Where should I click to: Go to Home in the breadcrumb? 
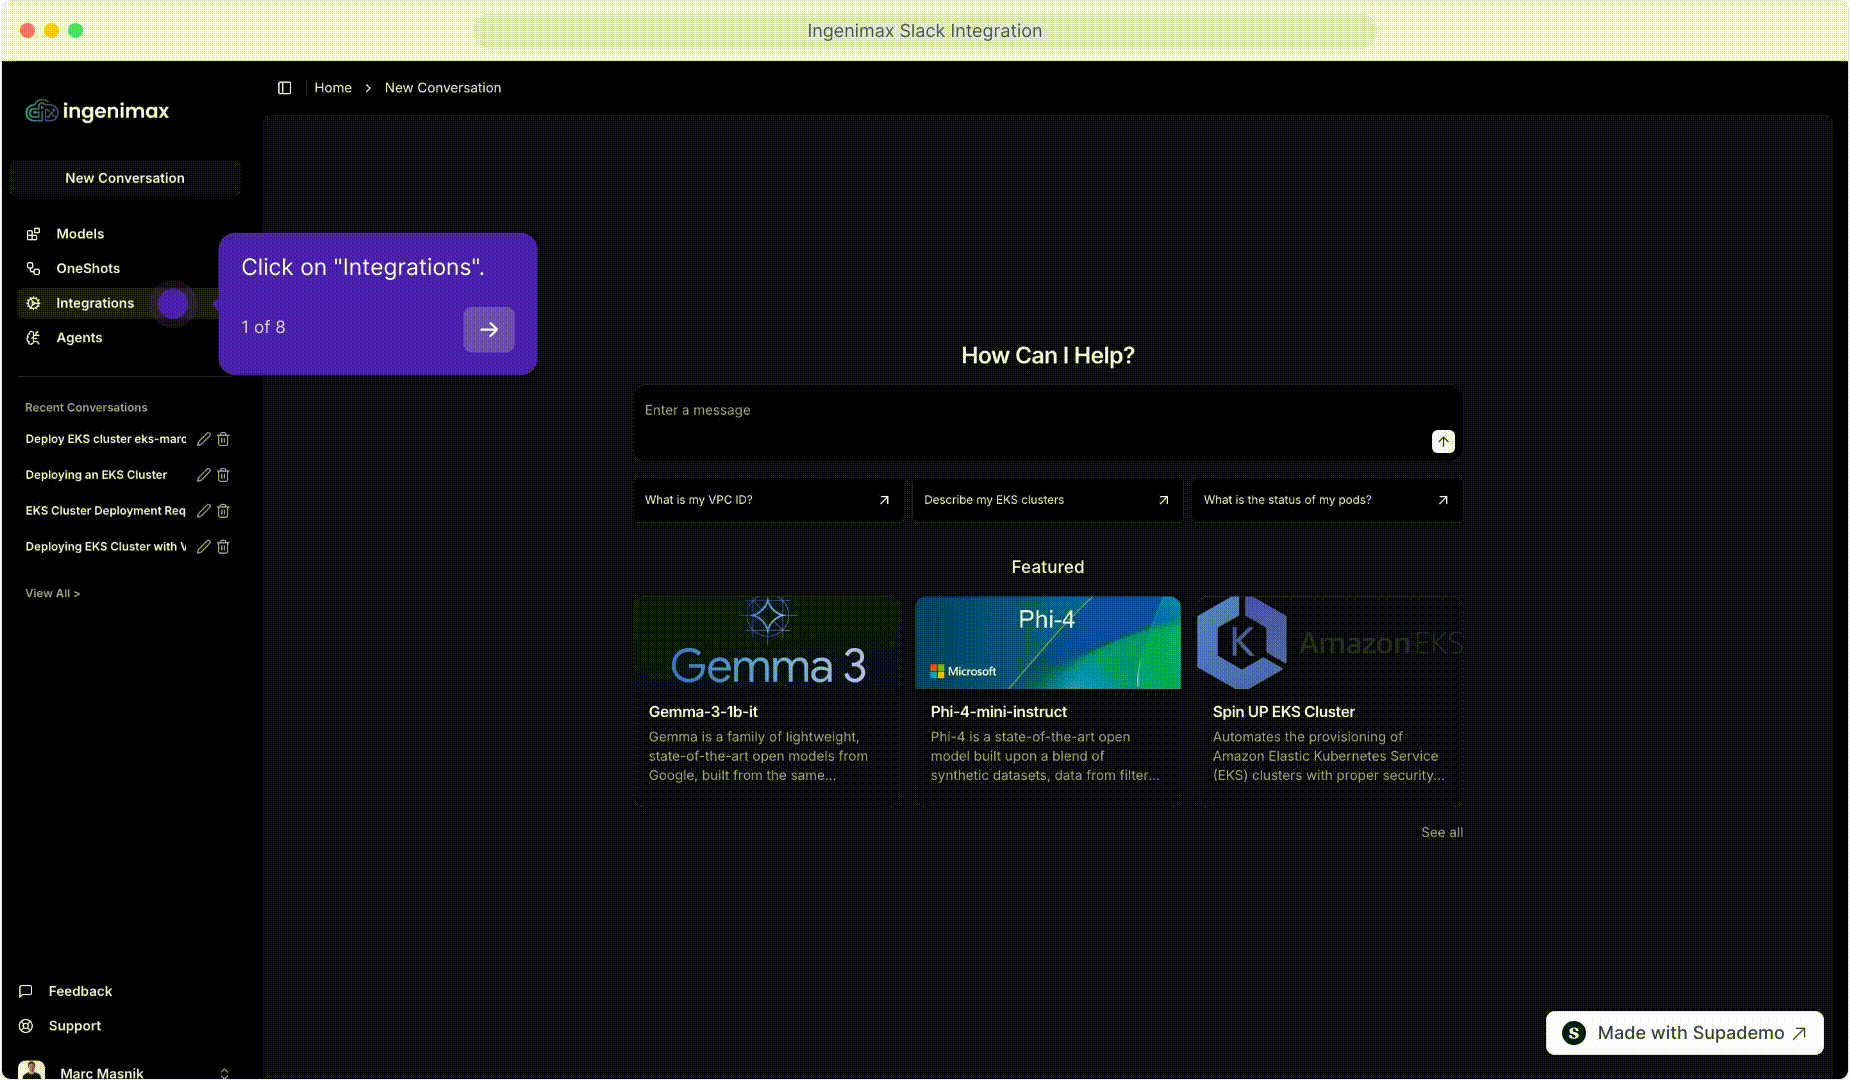[x=333, y=88]
